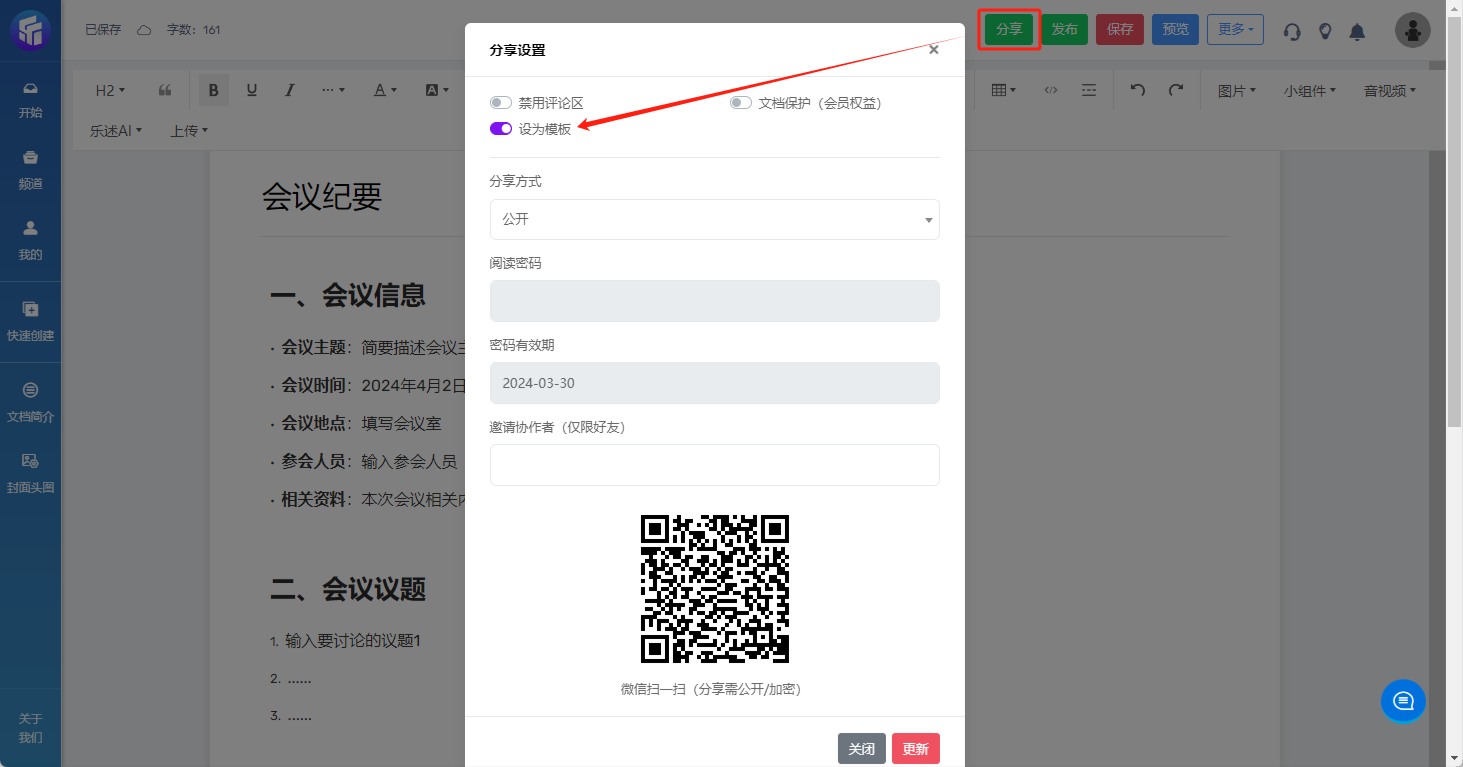Open the ··· more formatting dropdown
1463x767 pixels.
pyautogui.click(x=333, y=90)
